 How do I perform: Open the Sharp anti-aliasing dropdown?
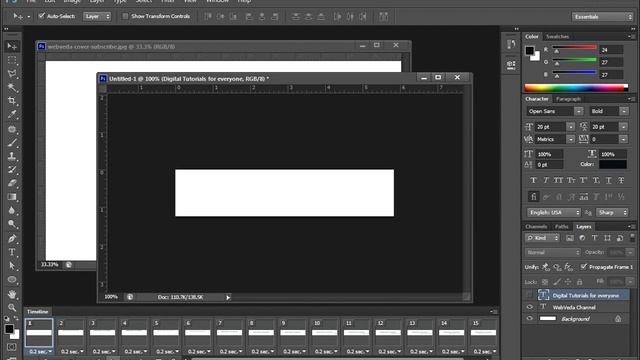tap(612, 213)
